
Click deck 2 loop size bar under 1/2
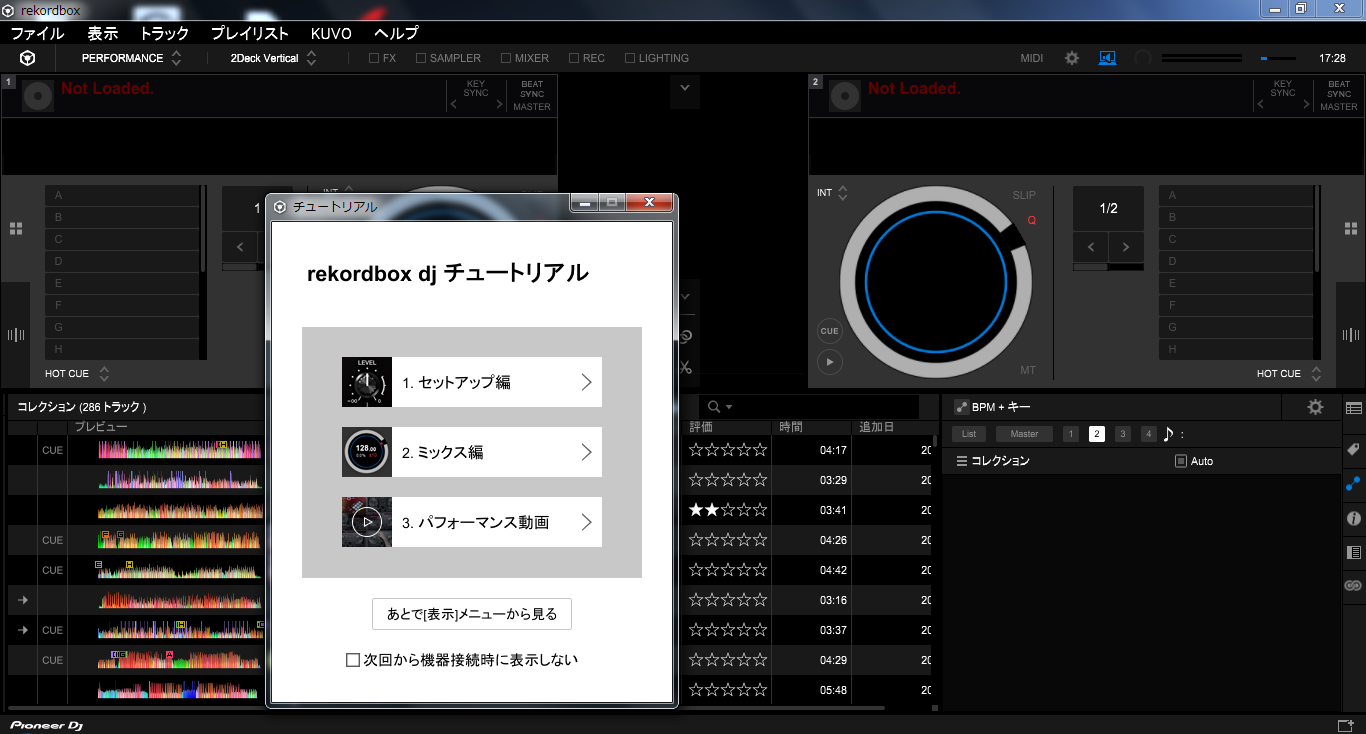[x=1108, y=267]
